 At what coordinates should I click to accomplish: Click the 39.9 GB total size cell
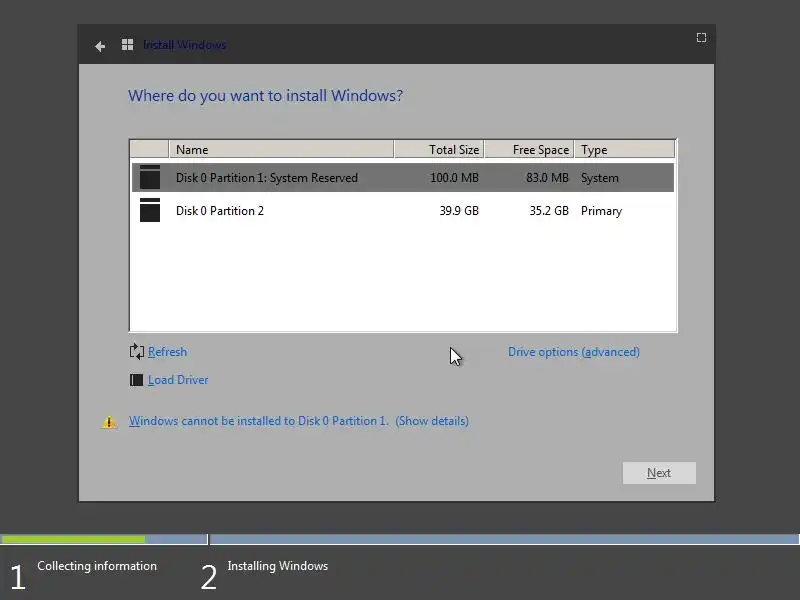459,211
